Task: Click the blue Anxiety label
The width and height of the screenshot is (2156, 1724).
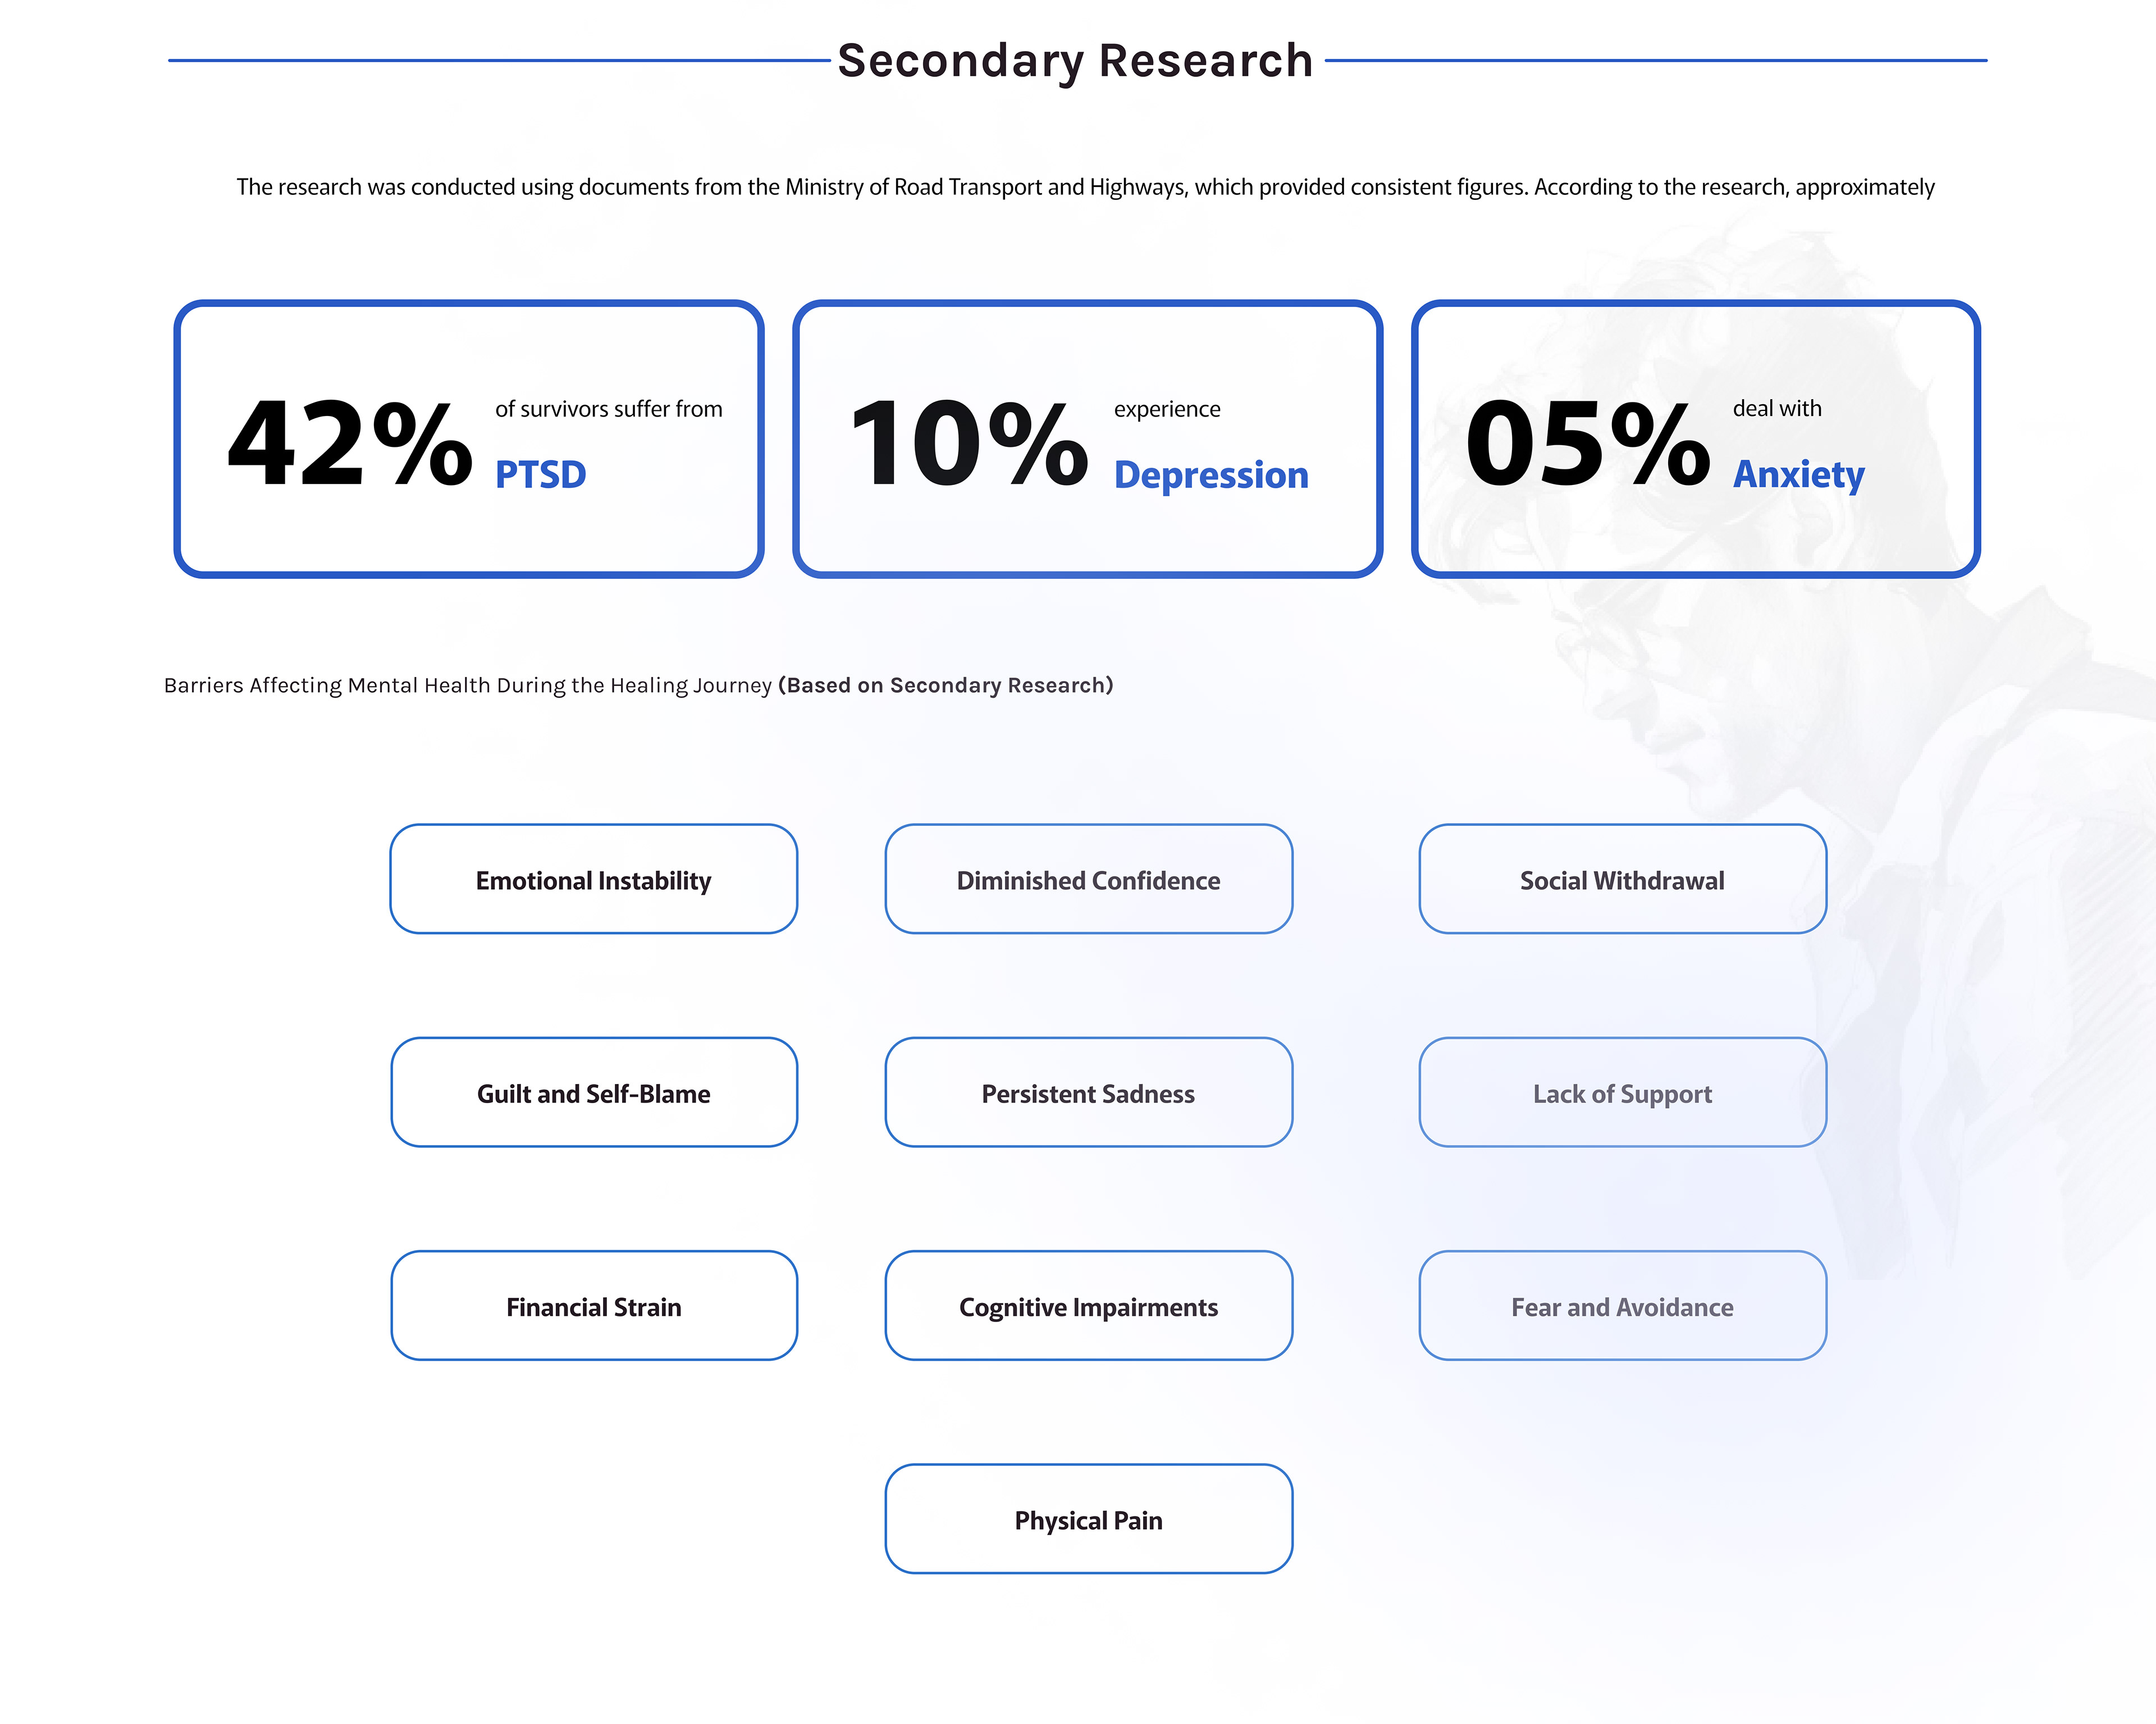Action: point(1798,474)
